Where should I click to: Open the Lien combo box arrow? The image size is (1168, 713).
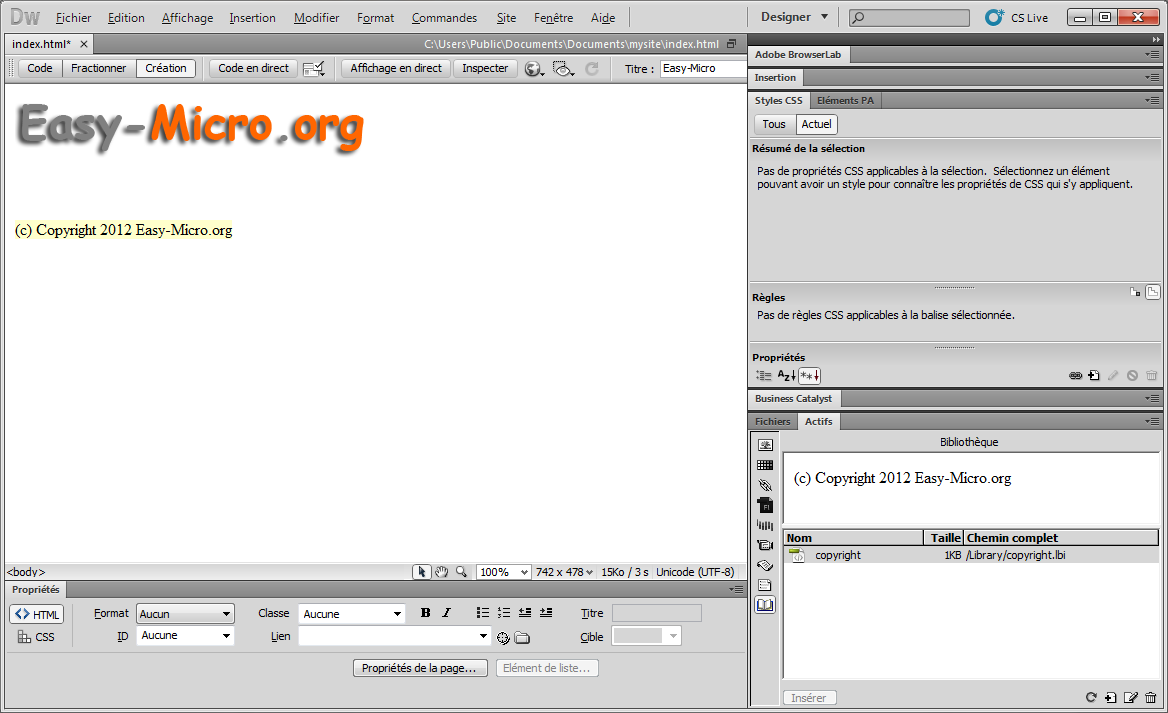click(x=483, y=636)
